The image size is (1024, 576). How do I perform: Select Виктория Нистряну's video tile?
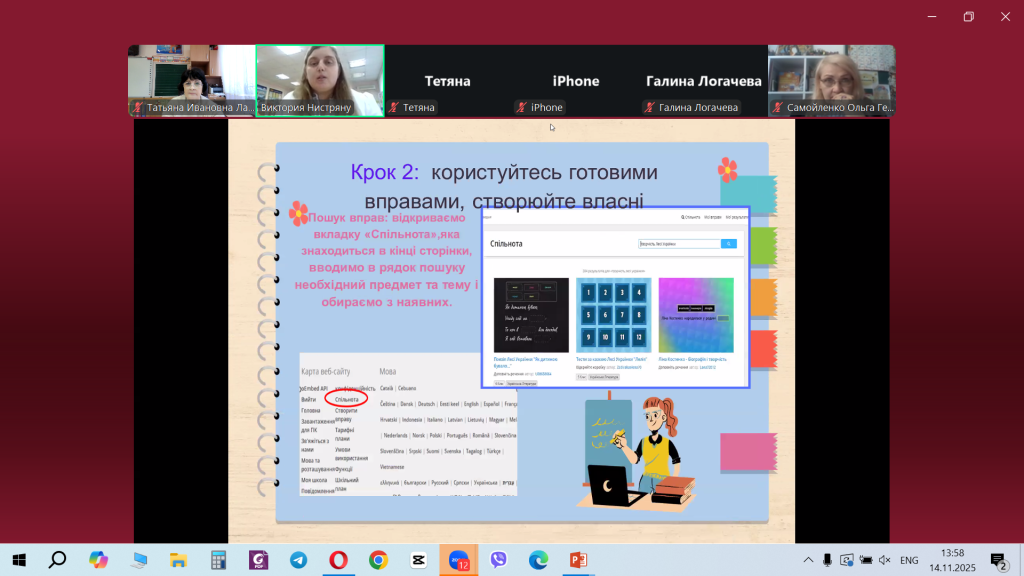[320, 80]
